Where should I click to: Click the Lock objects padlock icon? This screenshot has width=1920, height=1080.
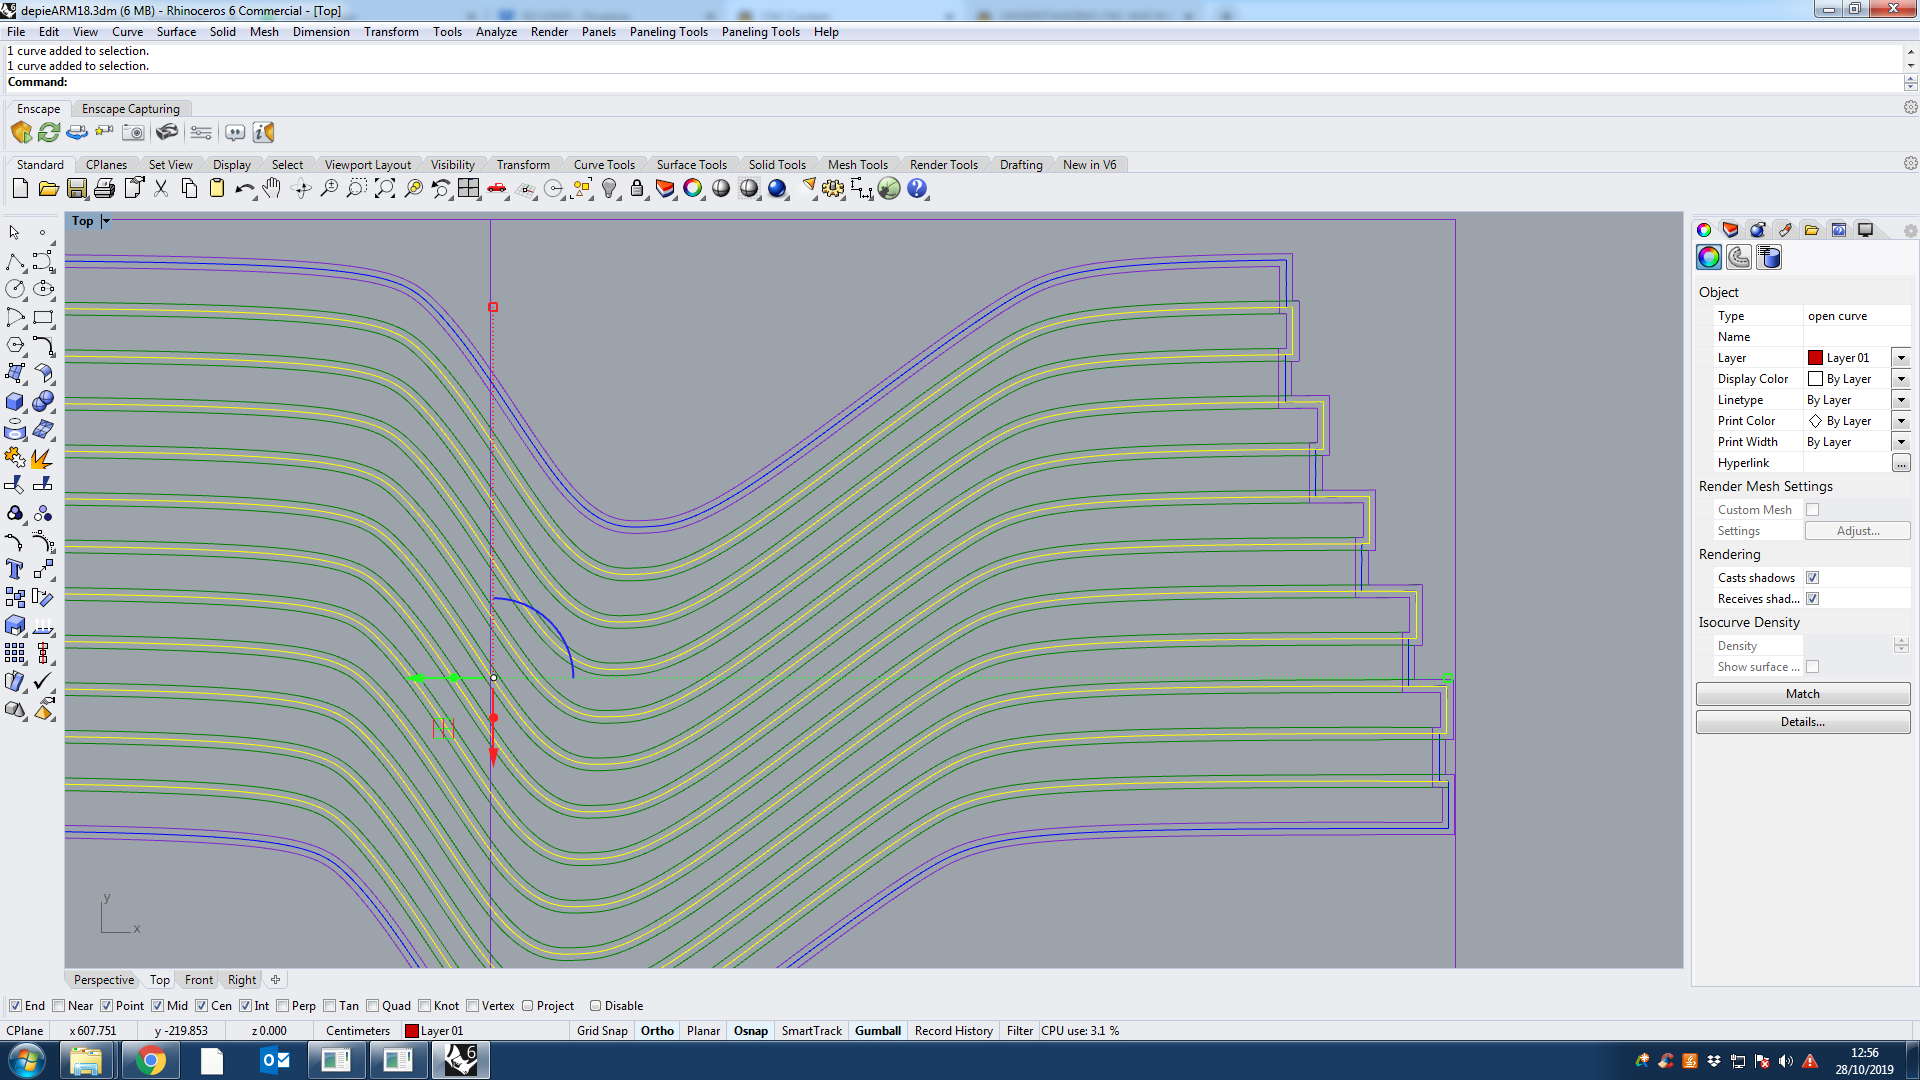pyautogui.click(x=637, y=188)
